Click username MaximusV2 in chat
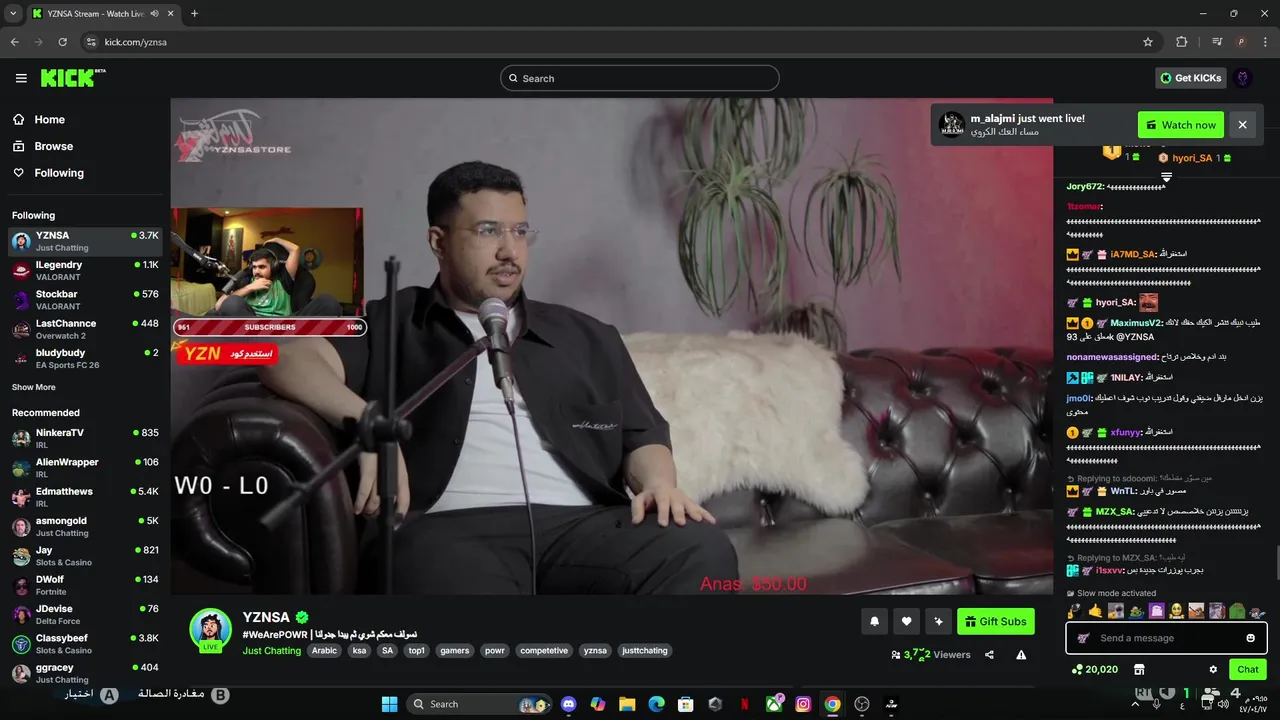The image size is (1280, 720). coord(1136,323)
